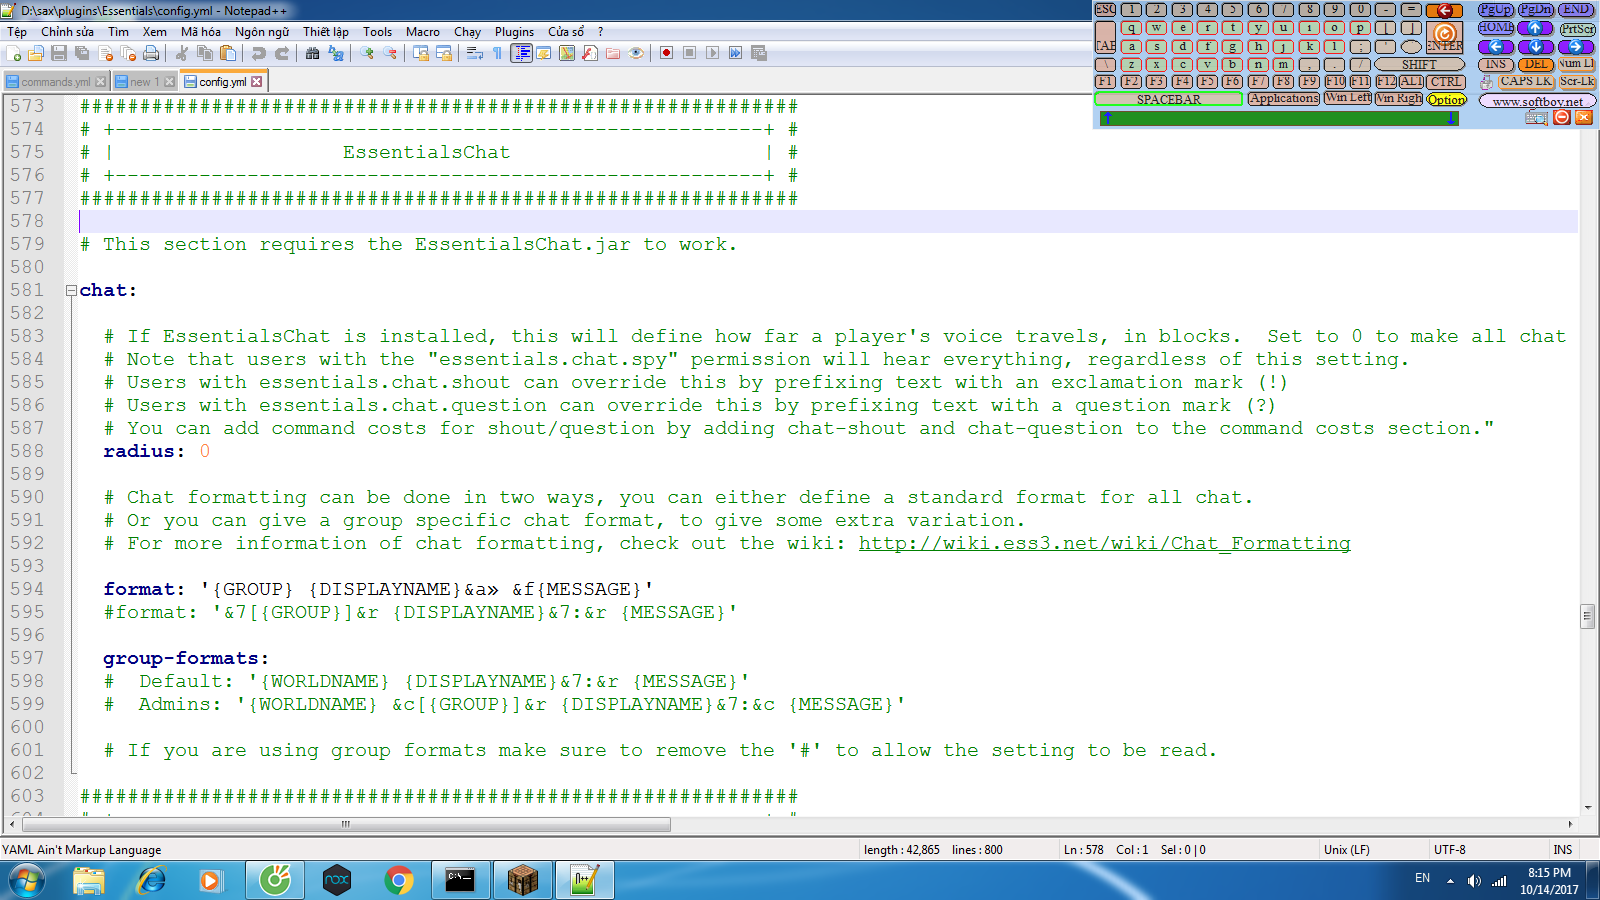Click the Windows Start button

point(27,880)
